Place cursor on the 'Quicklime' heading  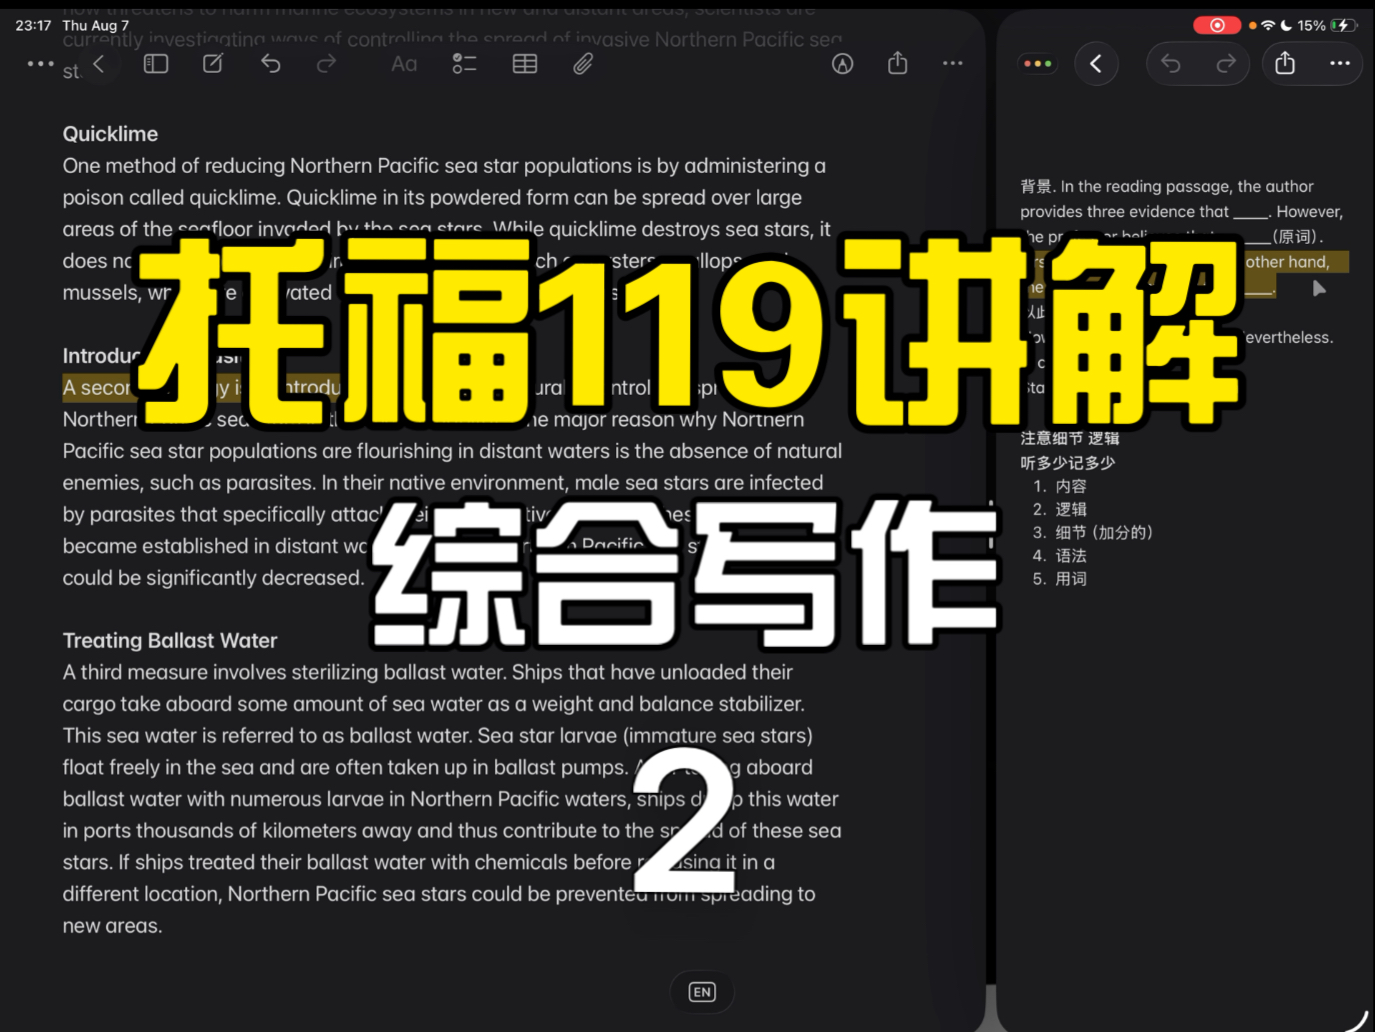(110, 134)
